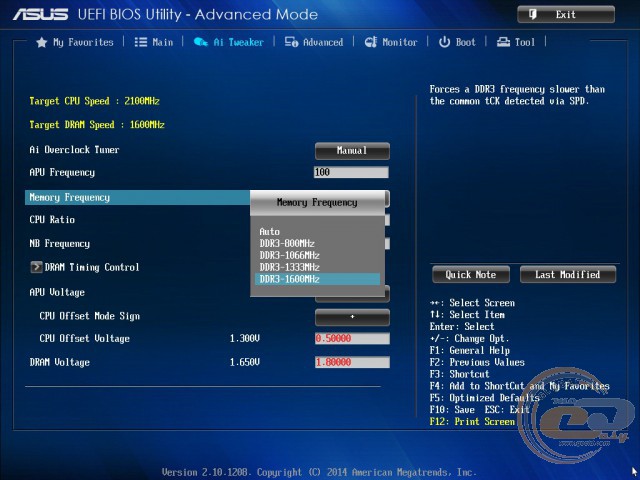
Task: Click the CPU Offset Voltage label
Action: point(84,339)
